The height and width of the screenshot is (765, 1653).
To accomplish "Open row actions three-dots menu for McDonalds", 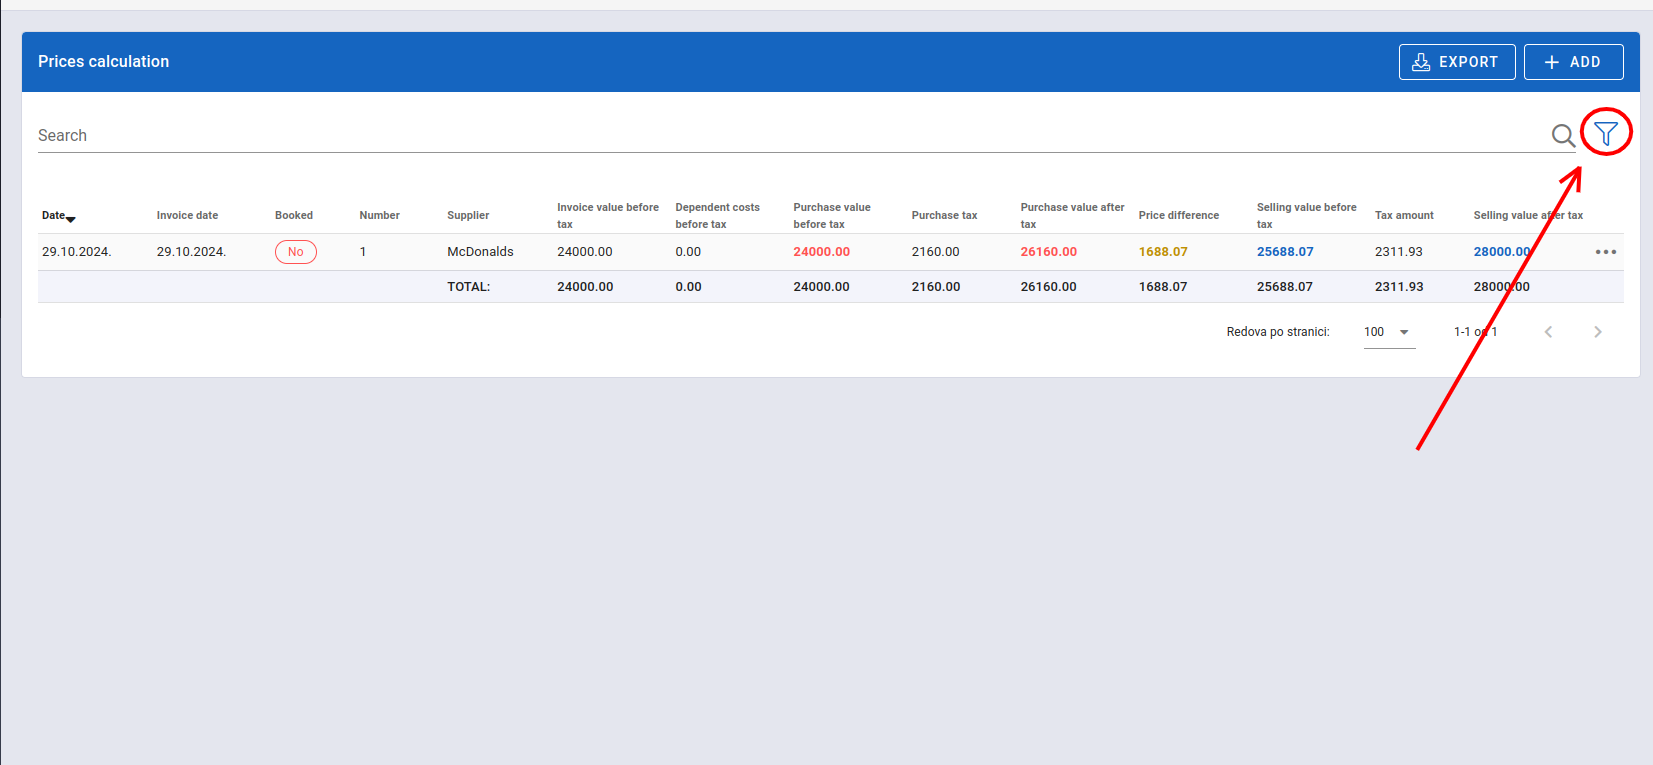I will click(x=1606, y=252).
